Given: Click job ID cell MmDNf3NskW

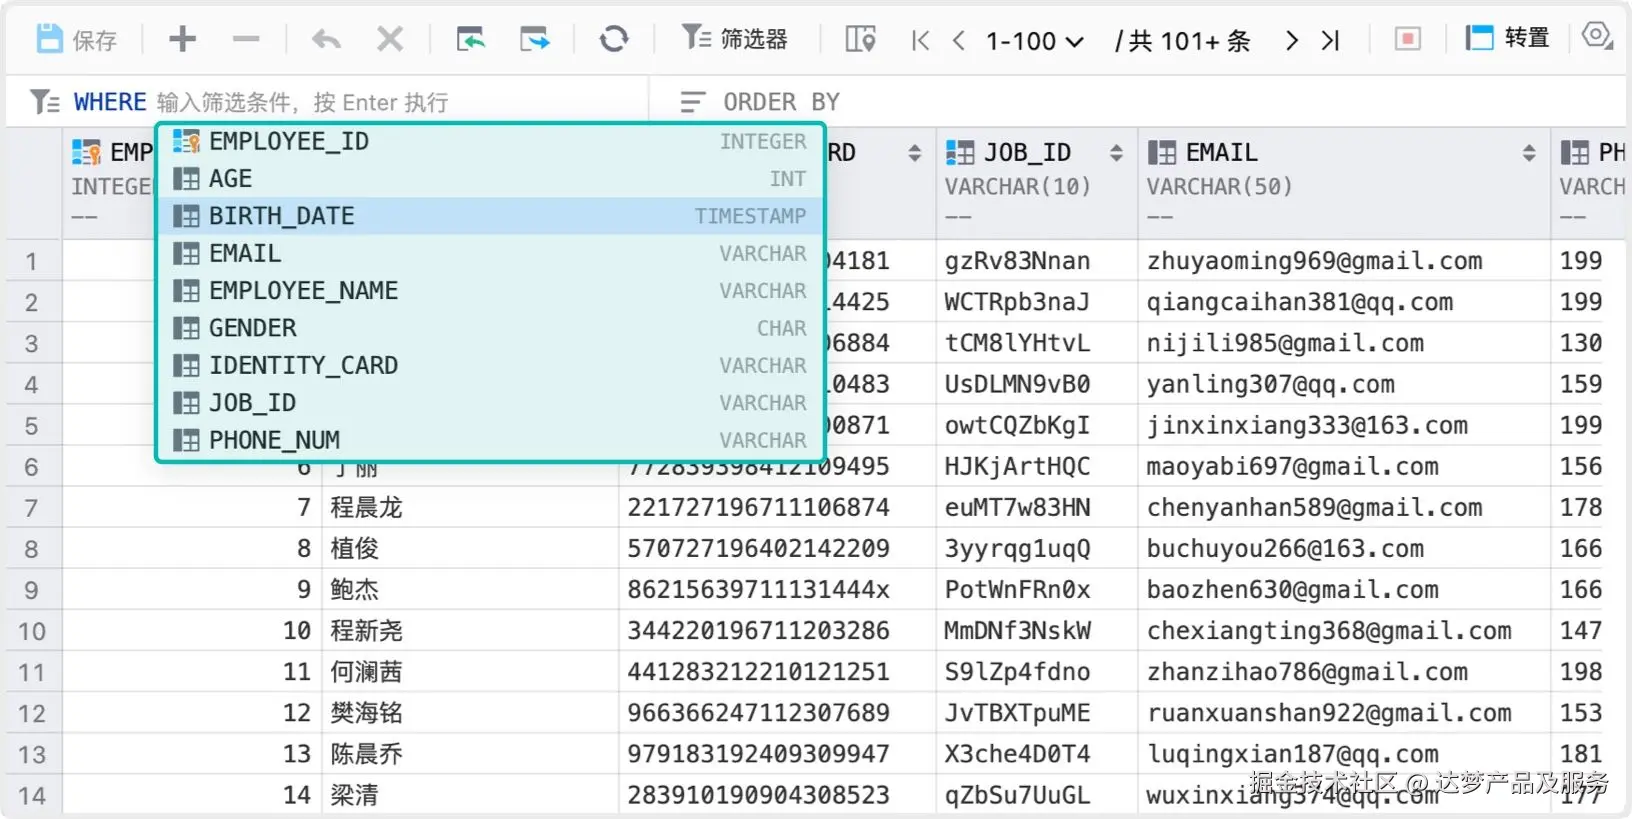Looking at the screenshot, I should 1017,631.
